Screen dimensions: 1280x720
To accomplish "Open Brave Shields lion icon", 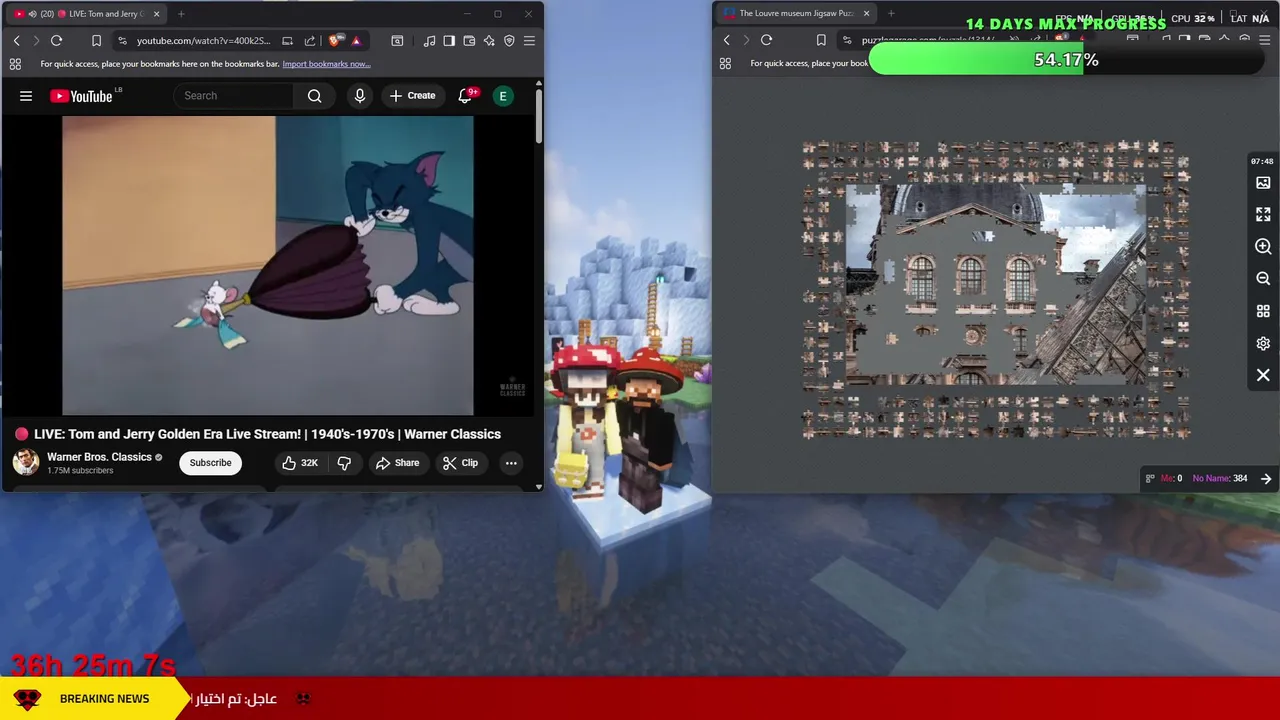I will [335, 41].
